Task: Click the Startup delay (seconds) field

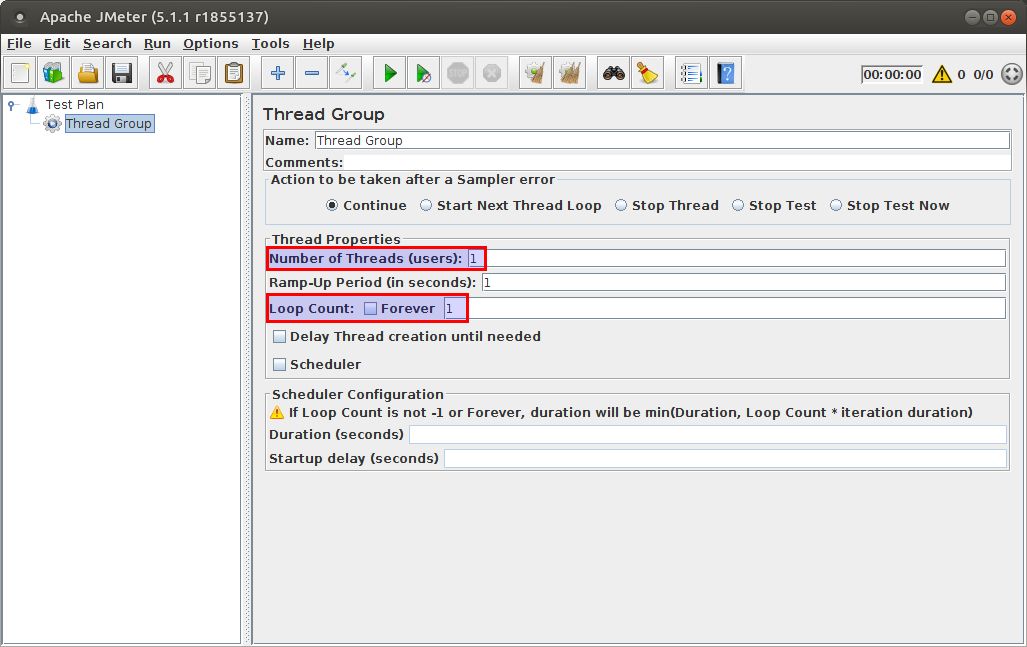Action: (x=725, y=458)
